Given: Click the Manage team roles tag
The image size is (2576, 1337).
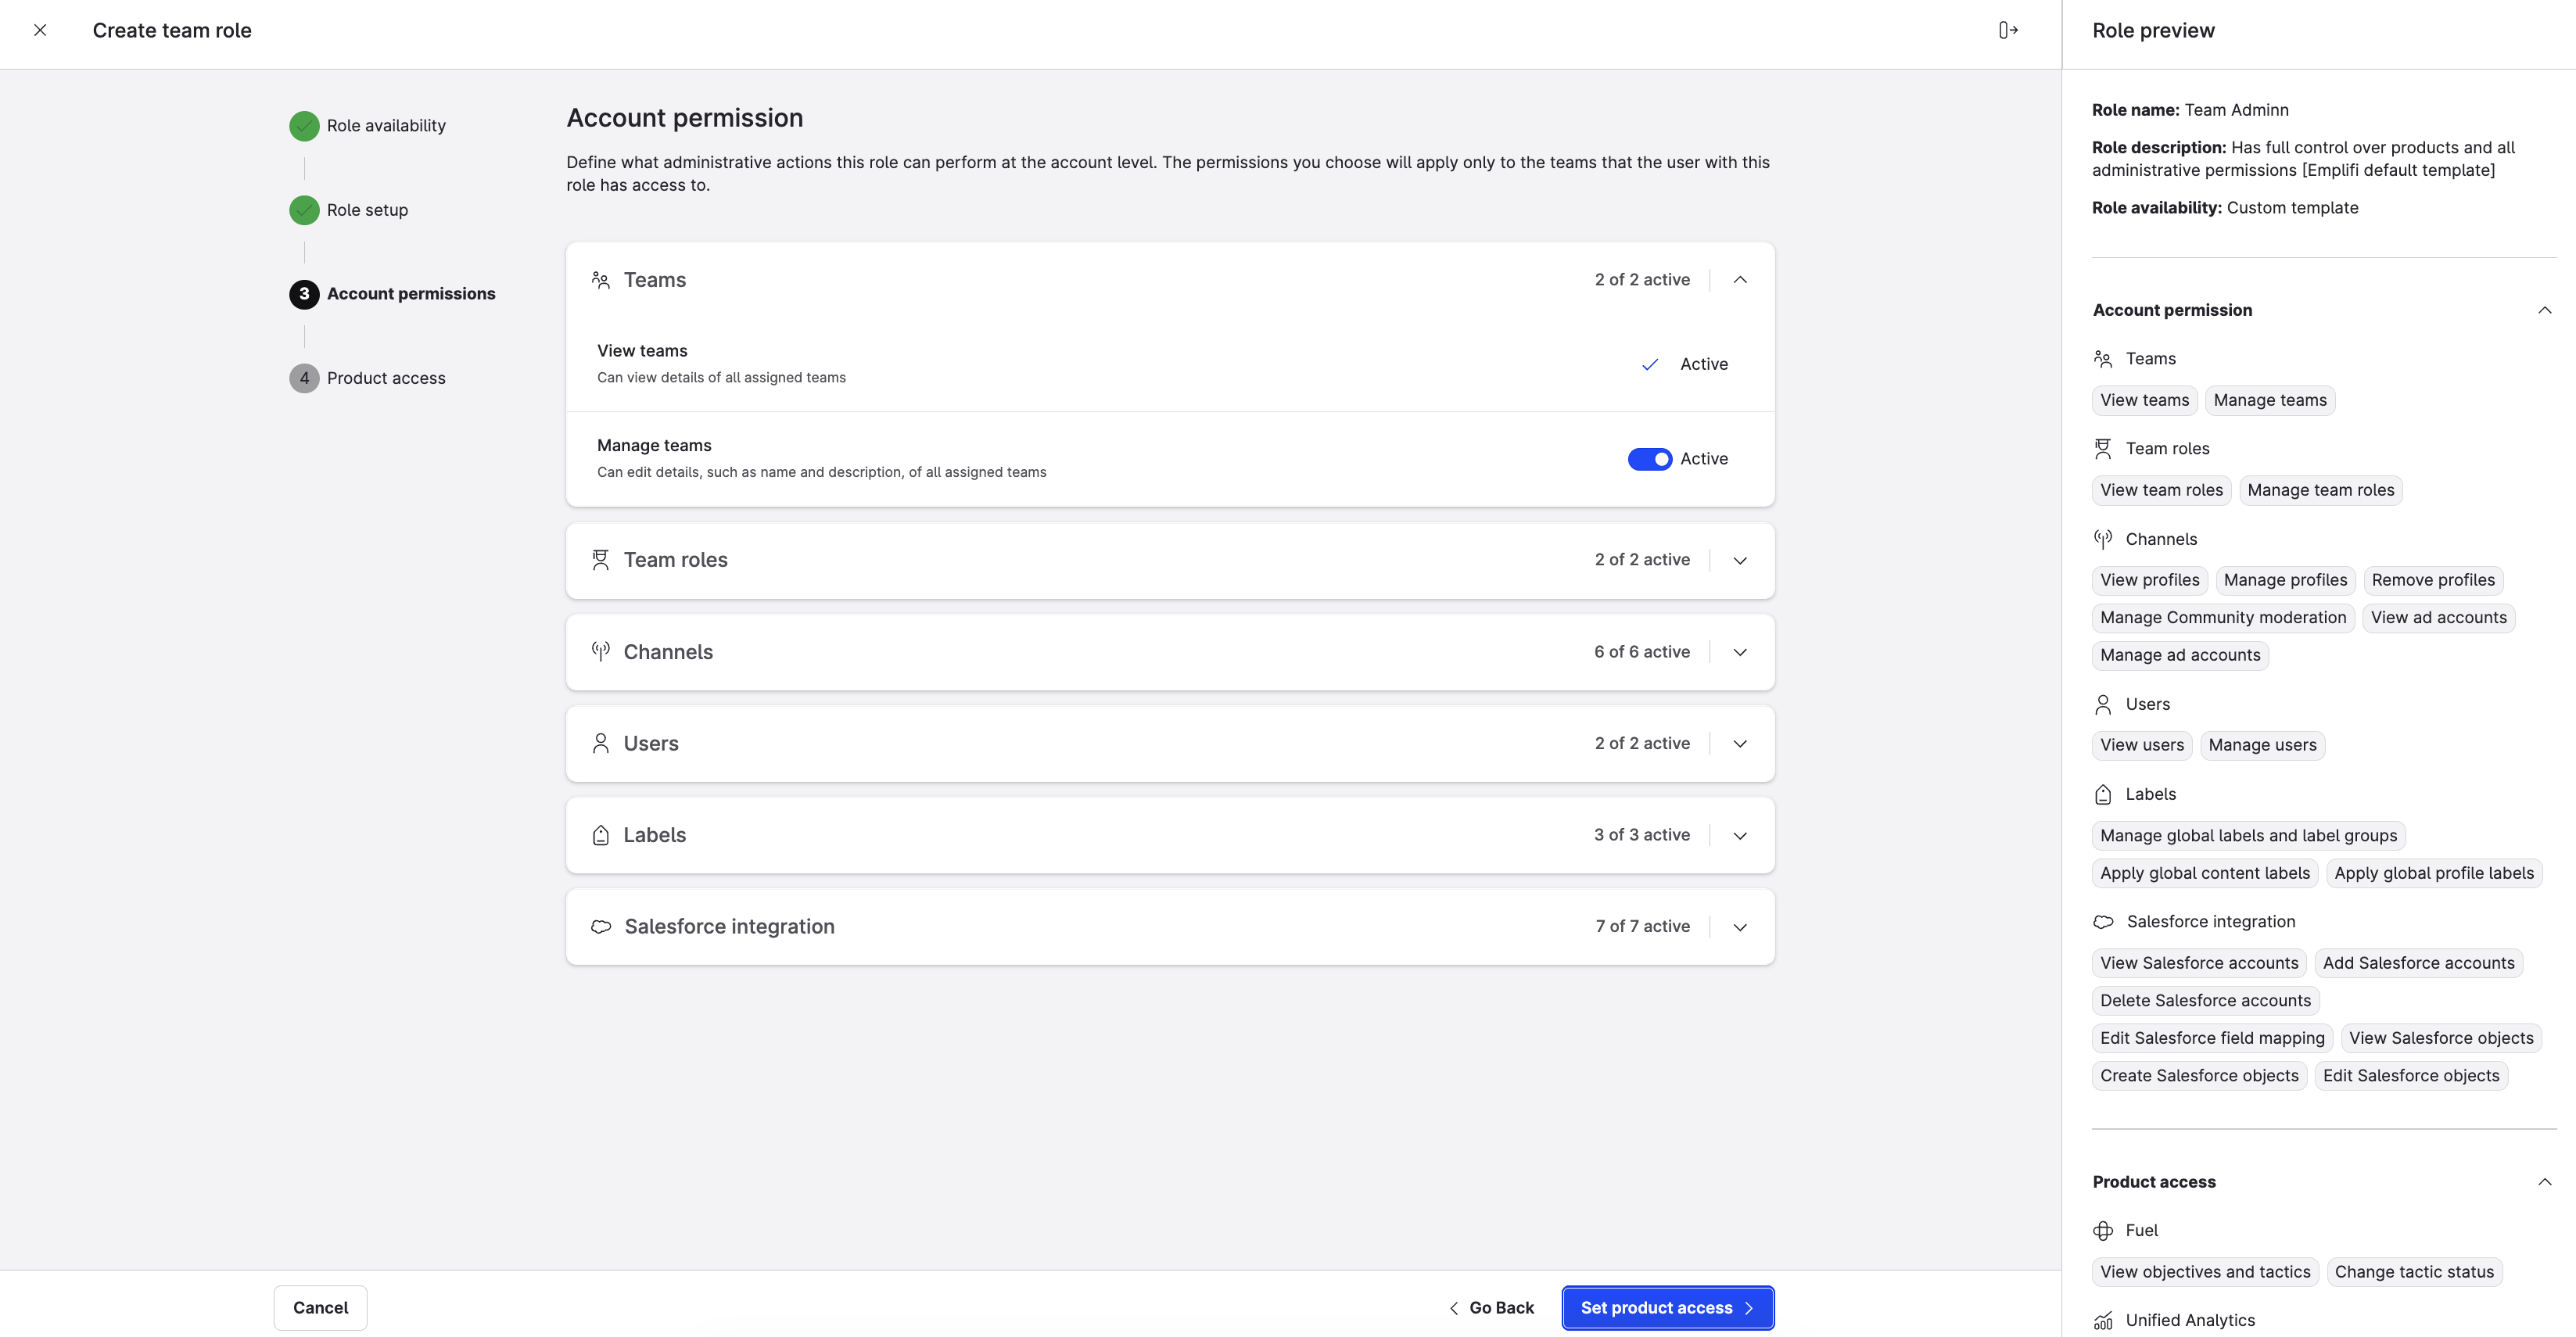Looking at the screenshot, I should (2321, 491).
